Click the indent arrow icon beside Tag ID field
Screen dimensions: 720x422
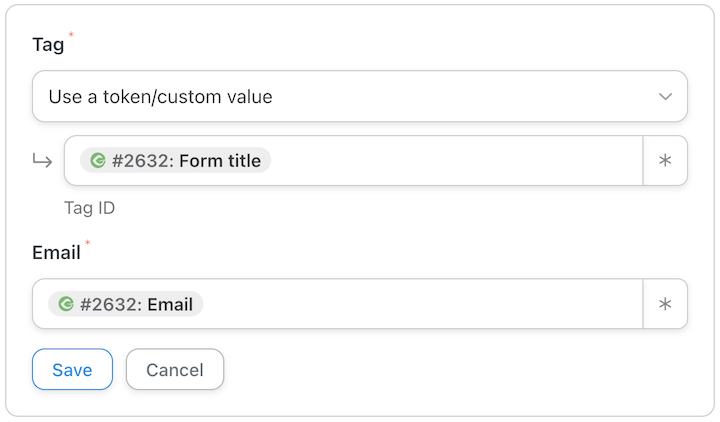point(42,160)
